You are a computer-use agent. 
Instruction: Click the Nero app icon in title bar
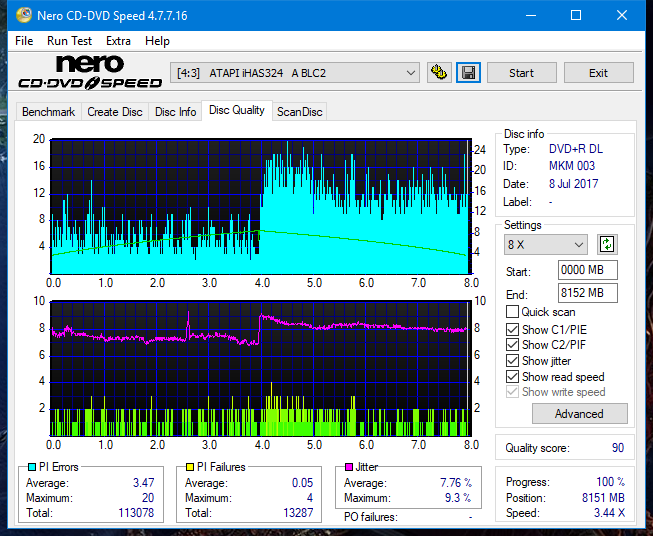[x=24, y=15]
